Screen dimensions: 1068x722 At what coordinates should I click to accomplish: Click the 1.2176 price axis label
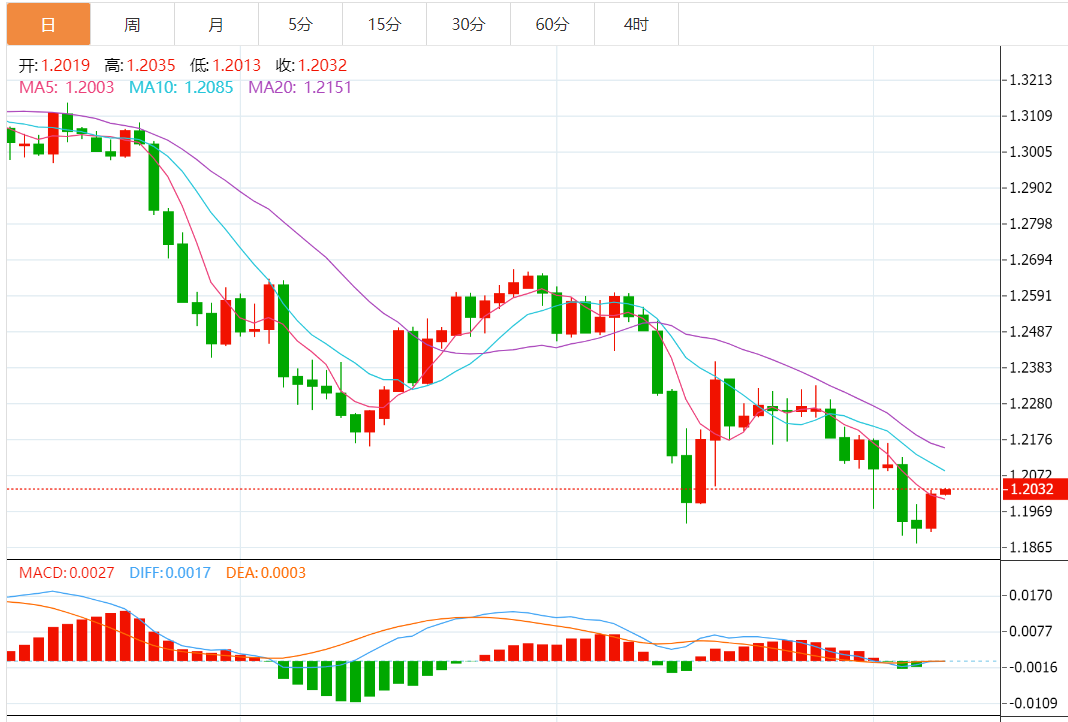click(1031, 439)
